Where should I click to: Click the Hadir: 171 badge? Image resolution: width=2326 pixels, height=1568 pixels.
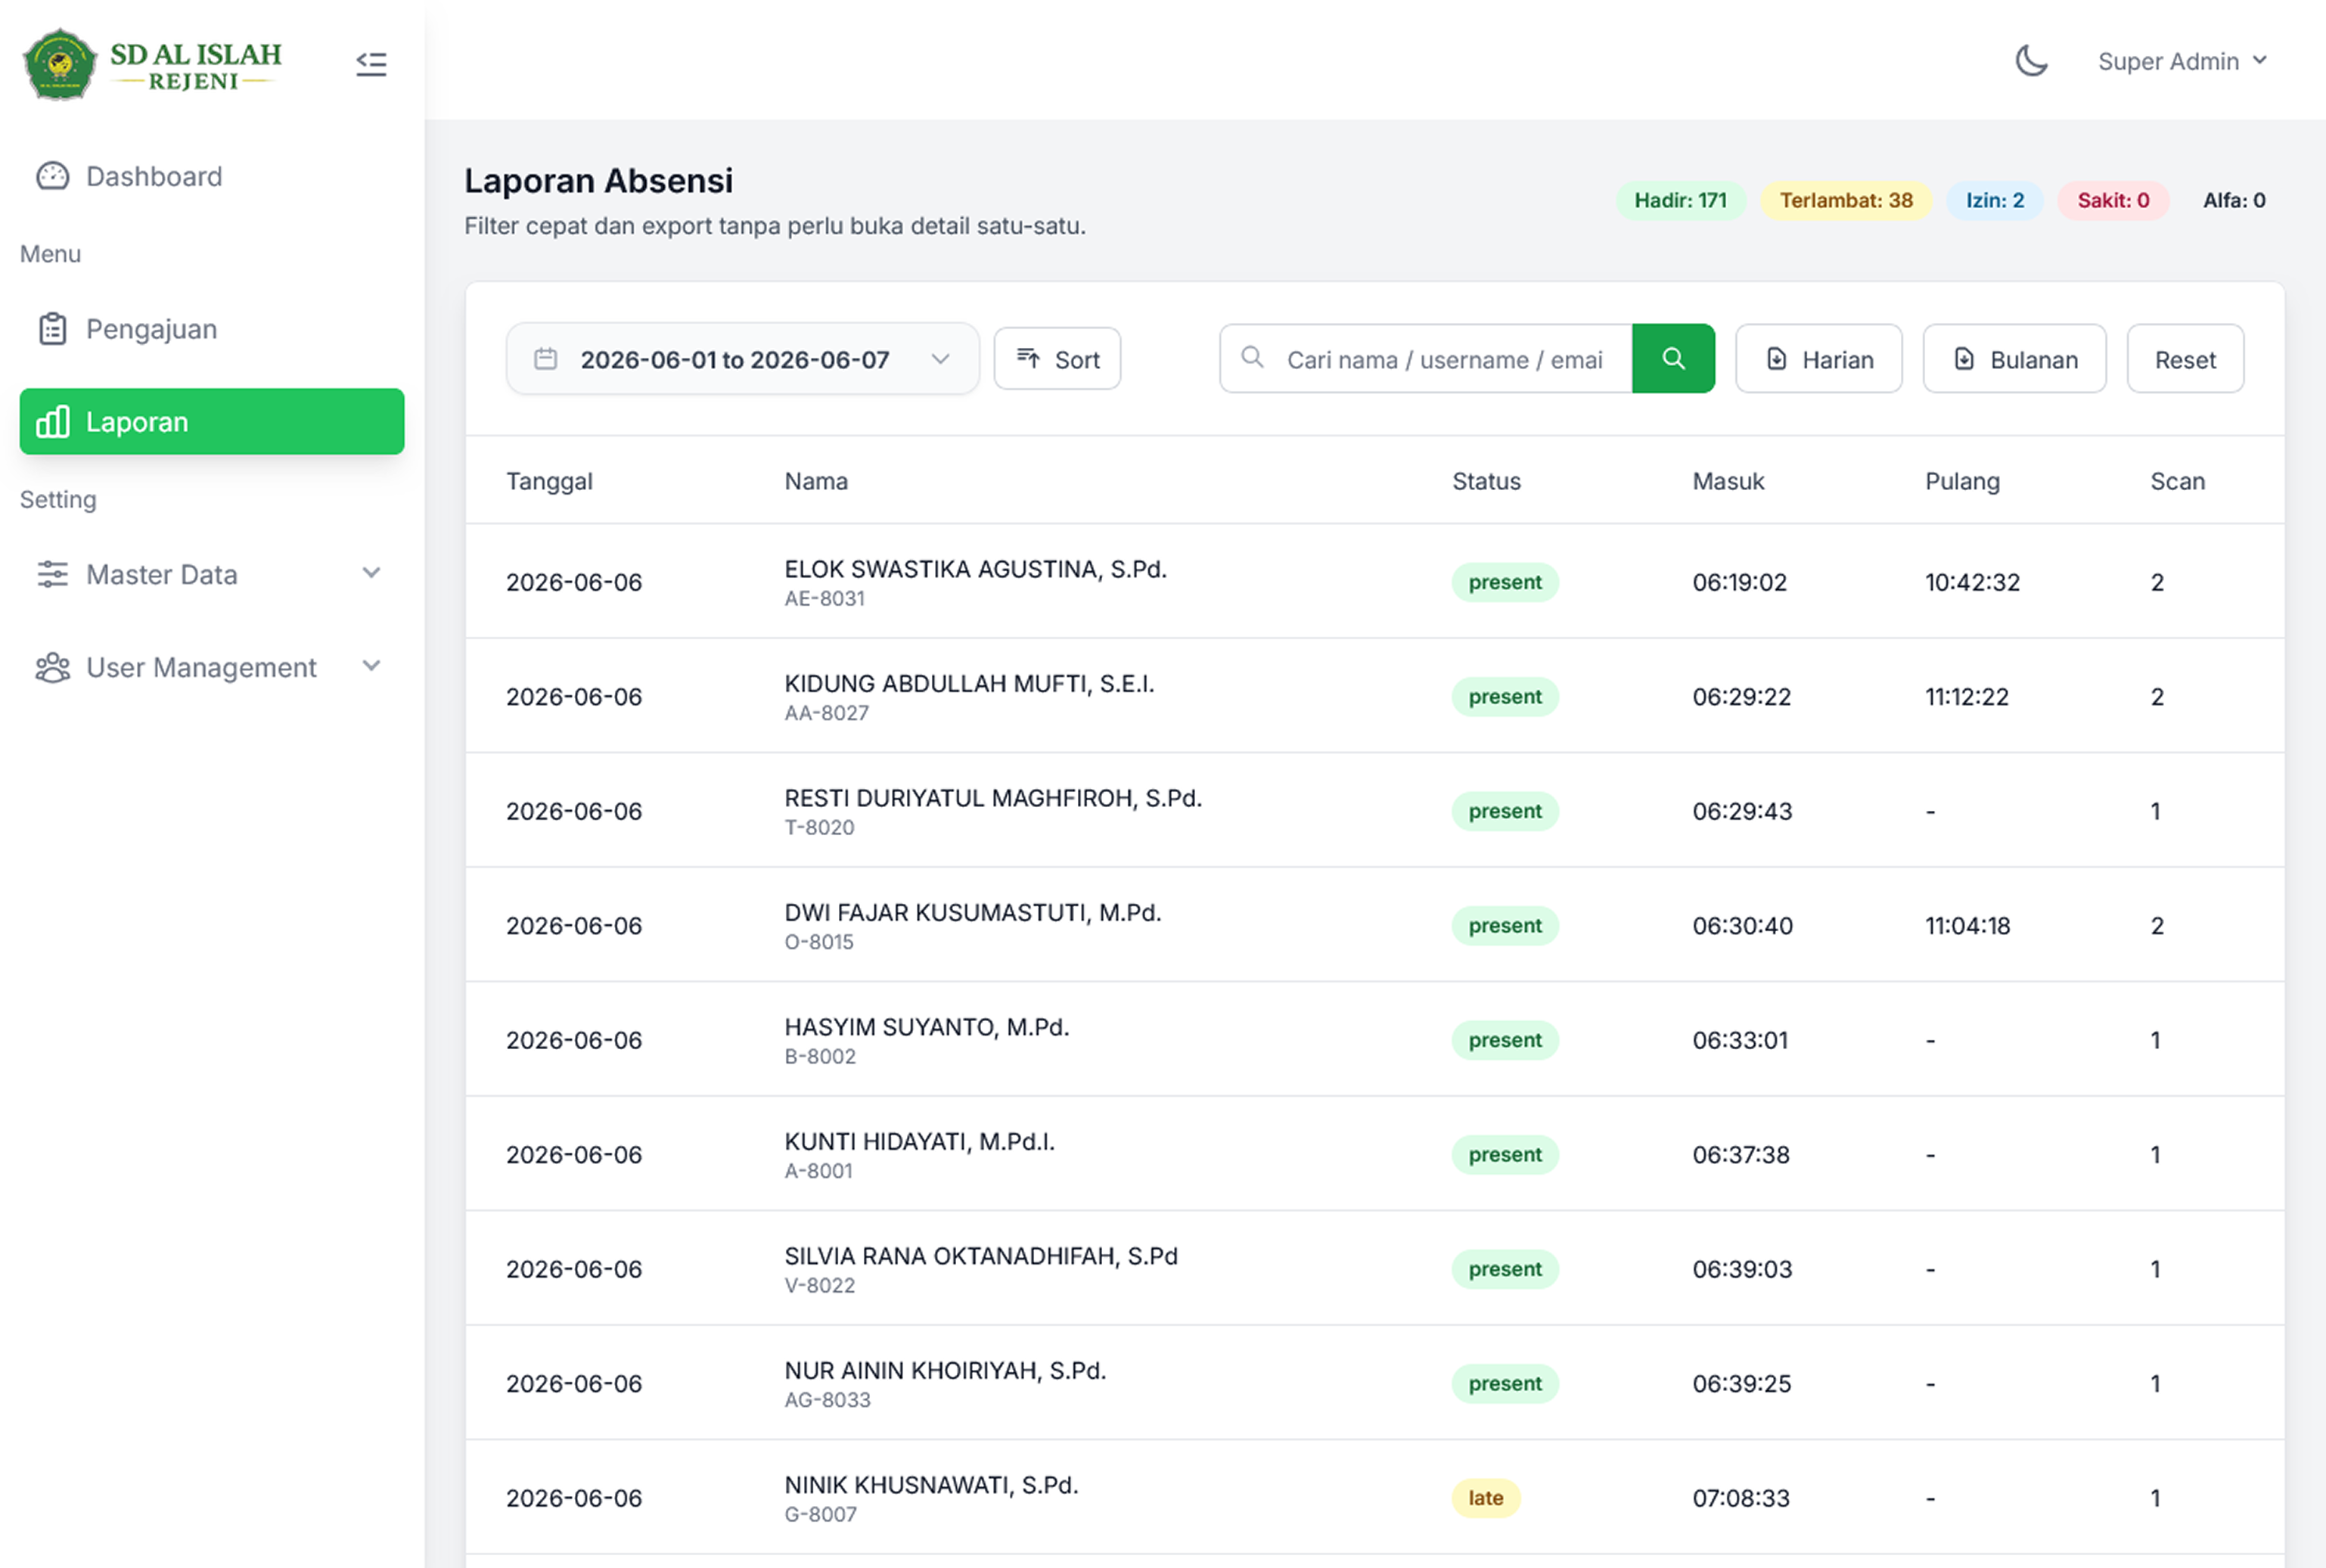click(1680, 200)
